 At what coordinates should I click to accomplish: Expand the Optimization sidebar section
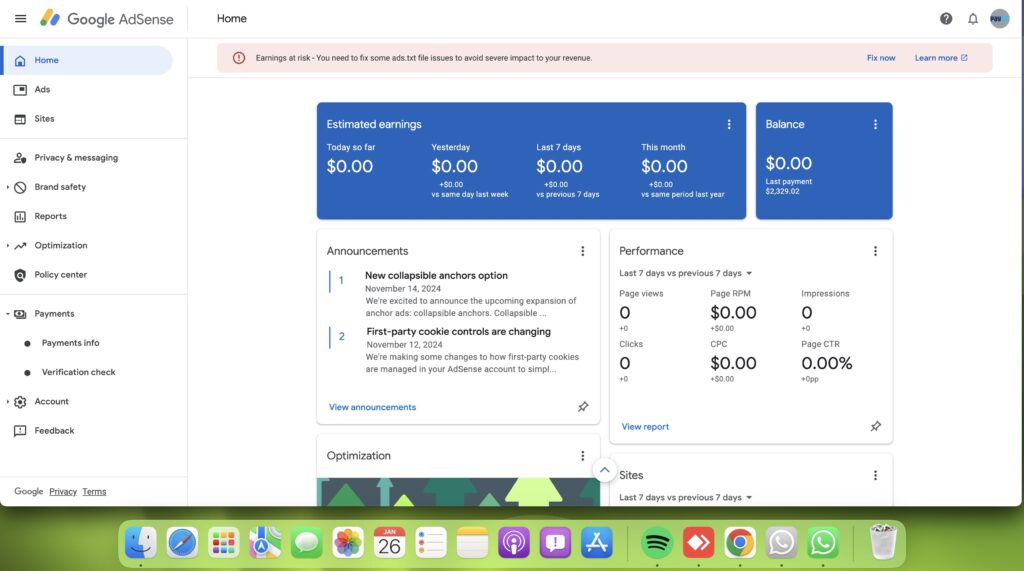pos(8,246)
